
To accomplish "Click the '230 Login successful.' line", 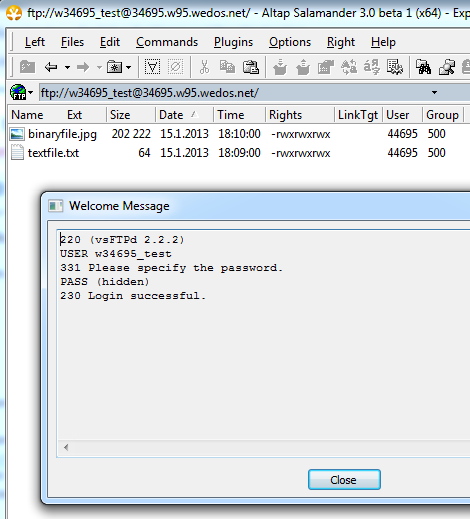I will 133,296.
